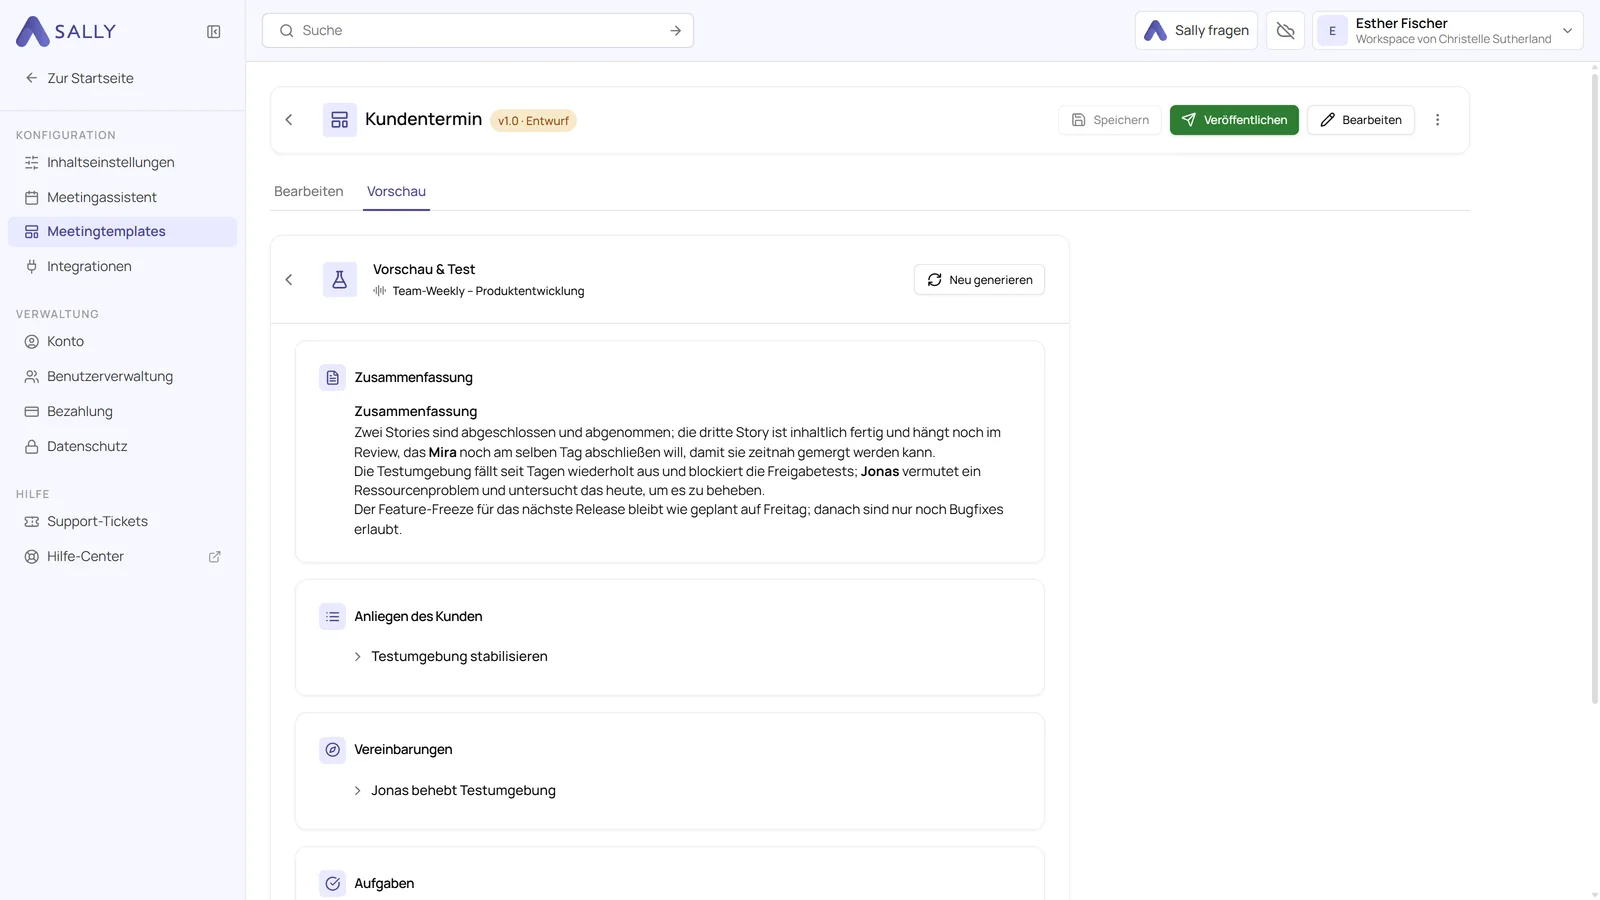The width and height of the screenshot is (1600, 900).
Task: Open the more options kebab menu
Action: point(1438,120)
